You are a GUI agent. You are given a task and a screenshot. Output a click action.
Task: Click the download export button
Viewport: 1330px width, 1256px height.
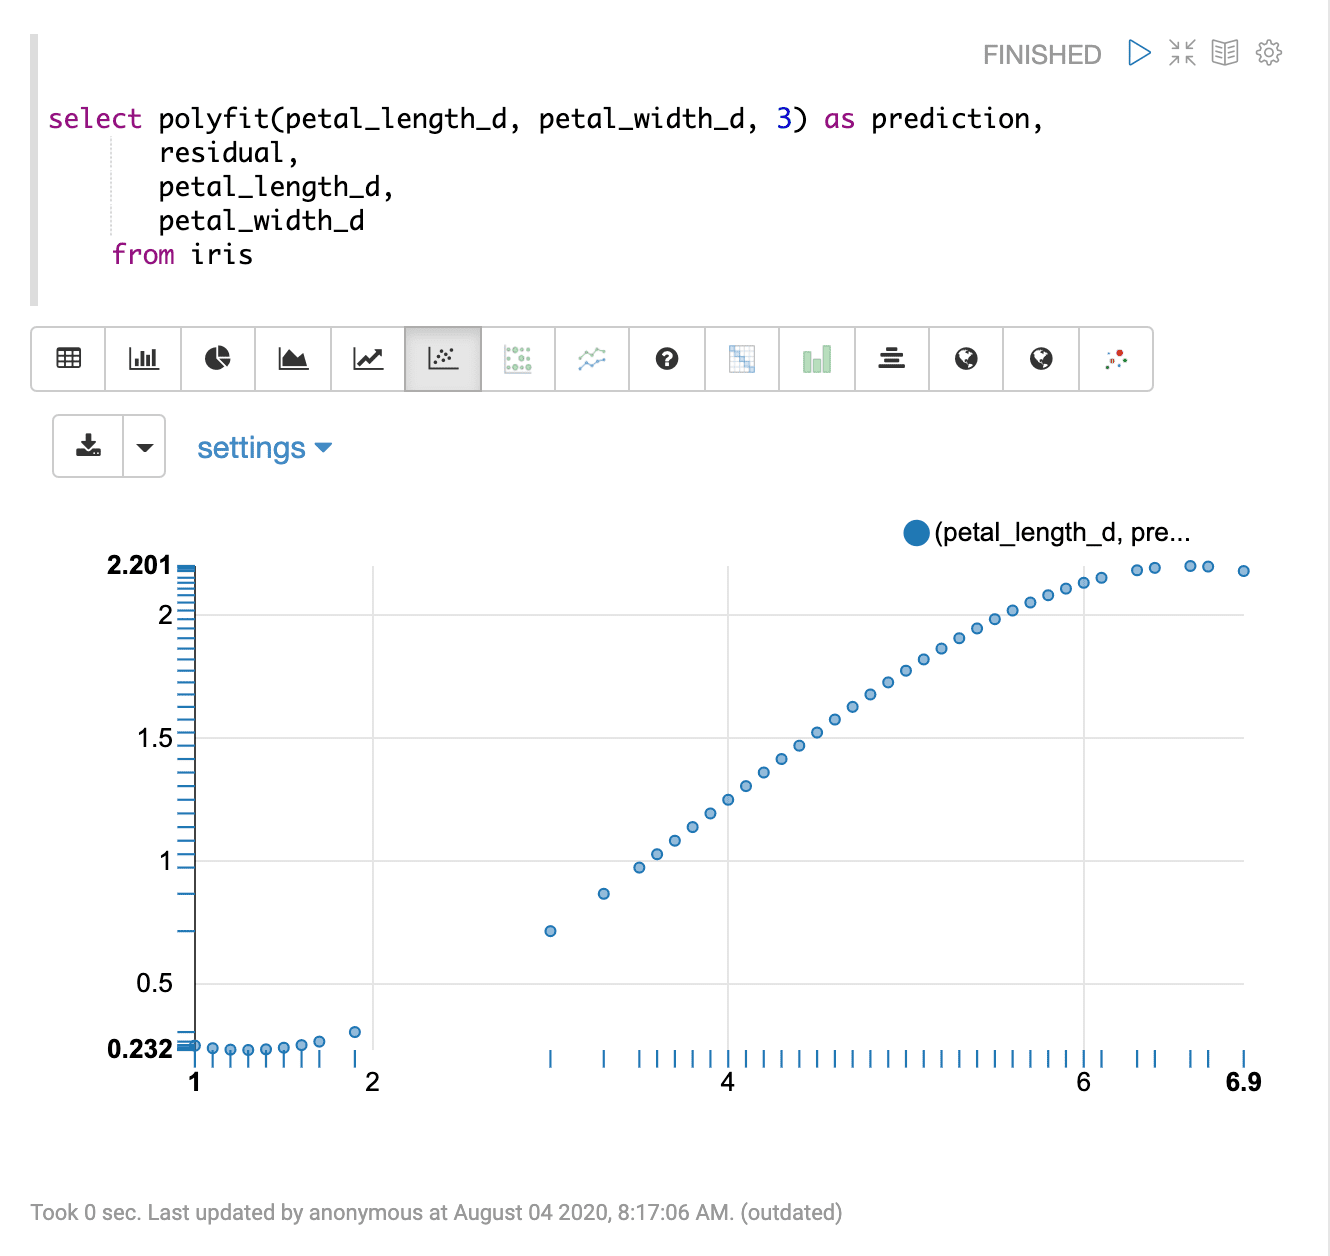[x=88, y=447]
